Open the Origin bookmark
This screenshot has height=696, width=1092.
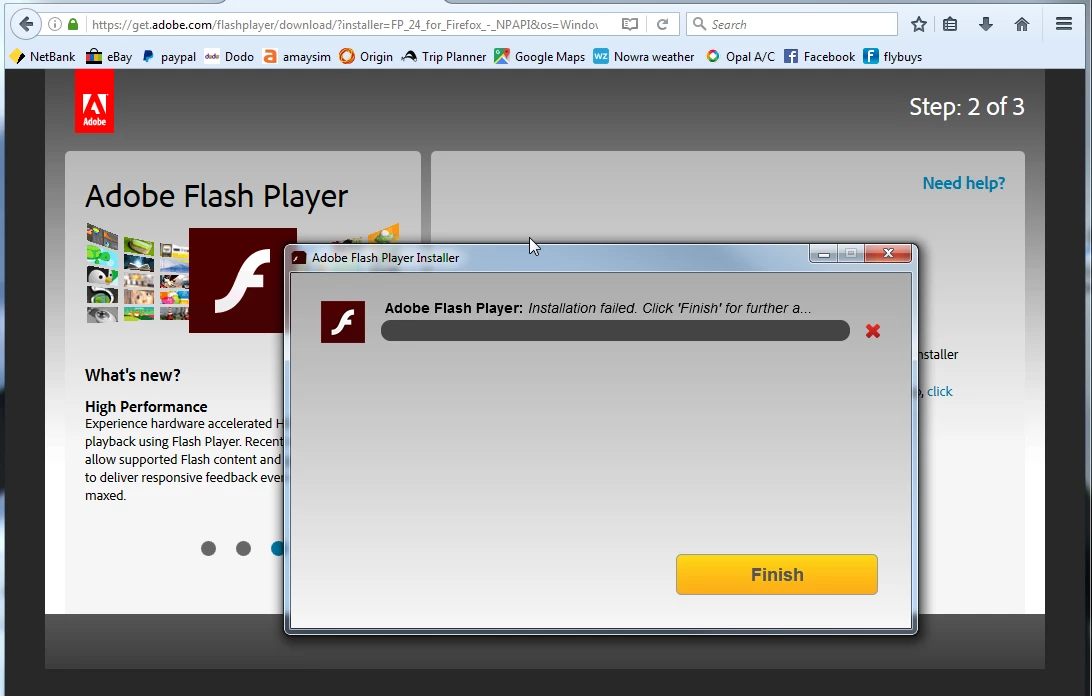pyautogui.click(x=366, y=56)
